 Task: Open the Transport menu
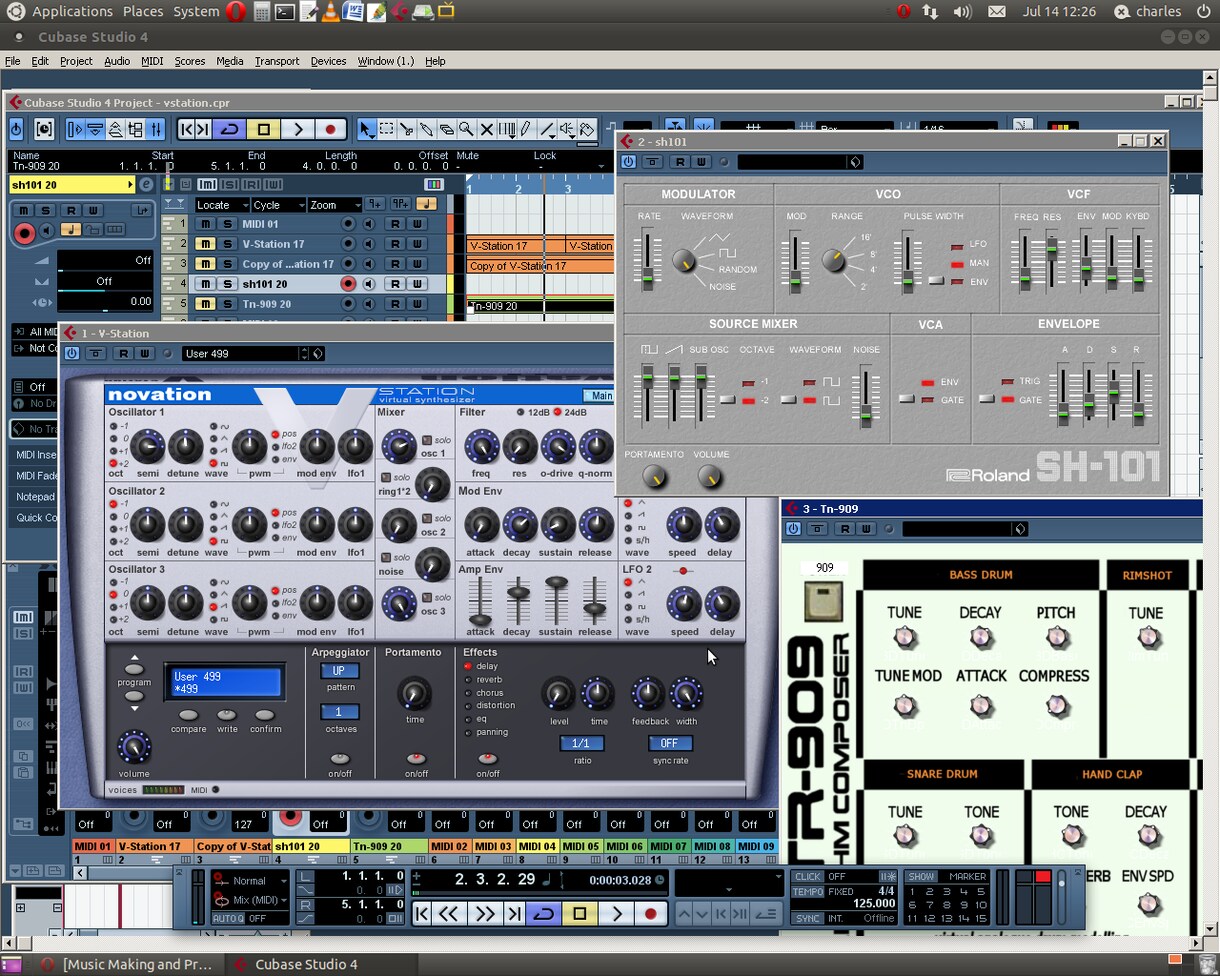click(277, 61)
